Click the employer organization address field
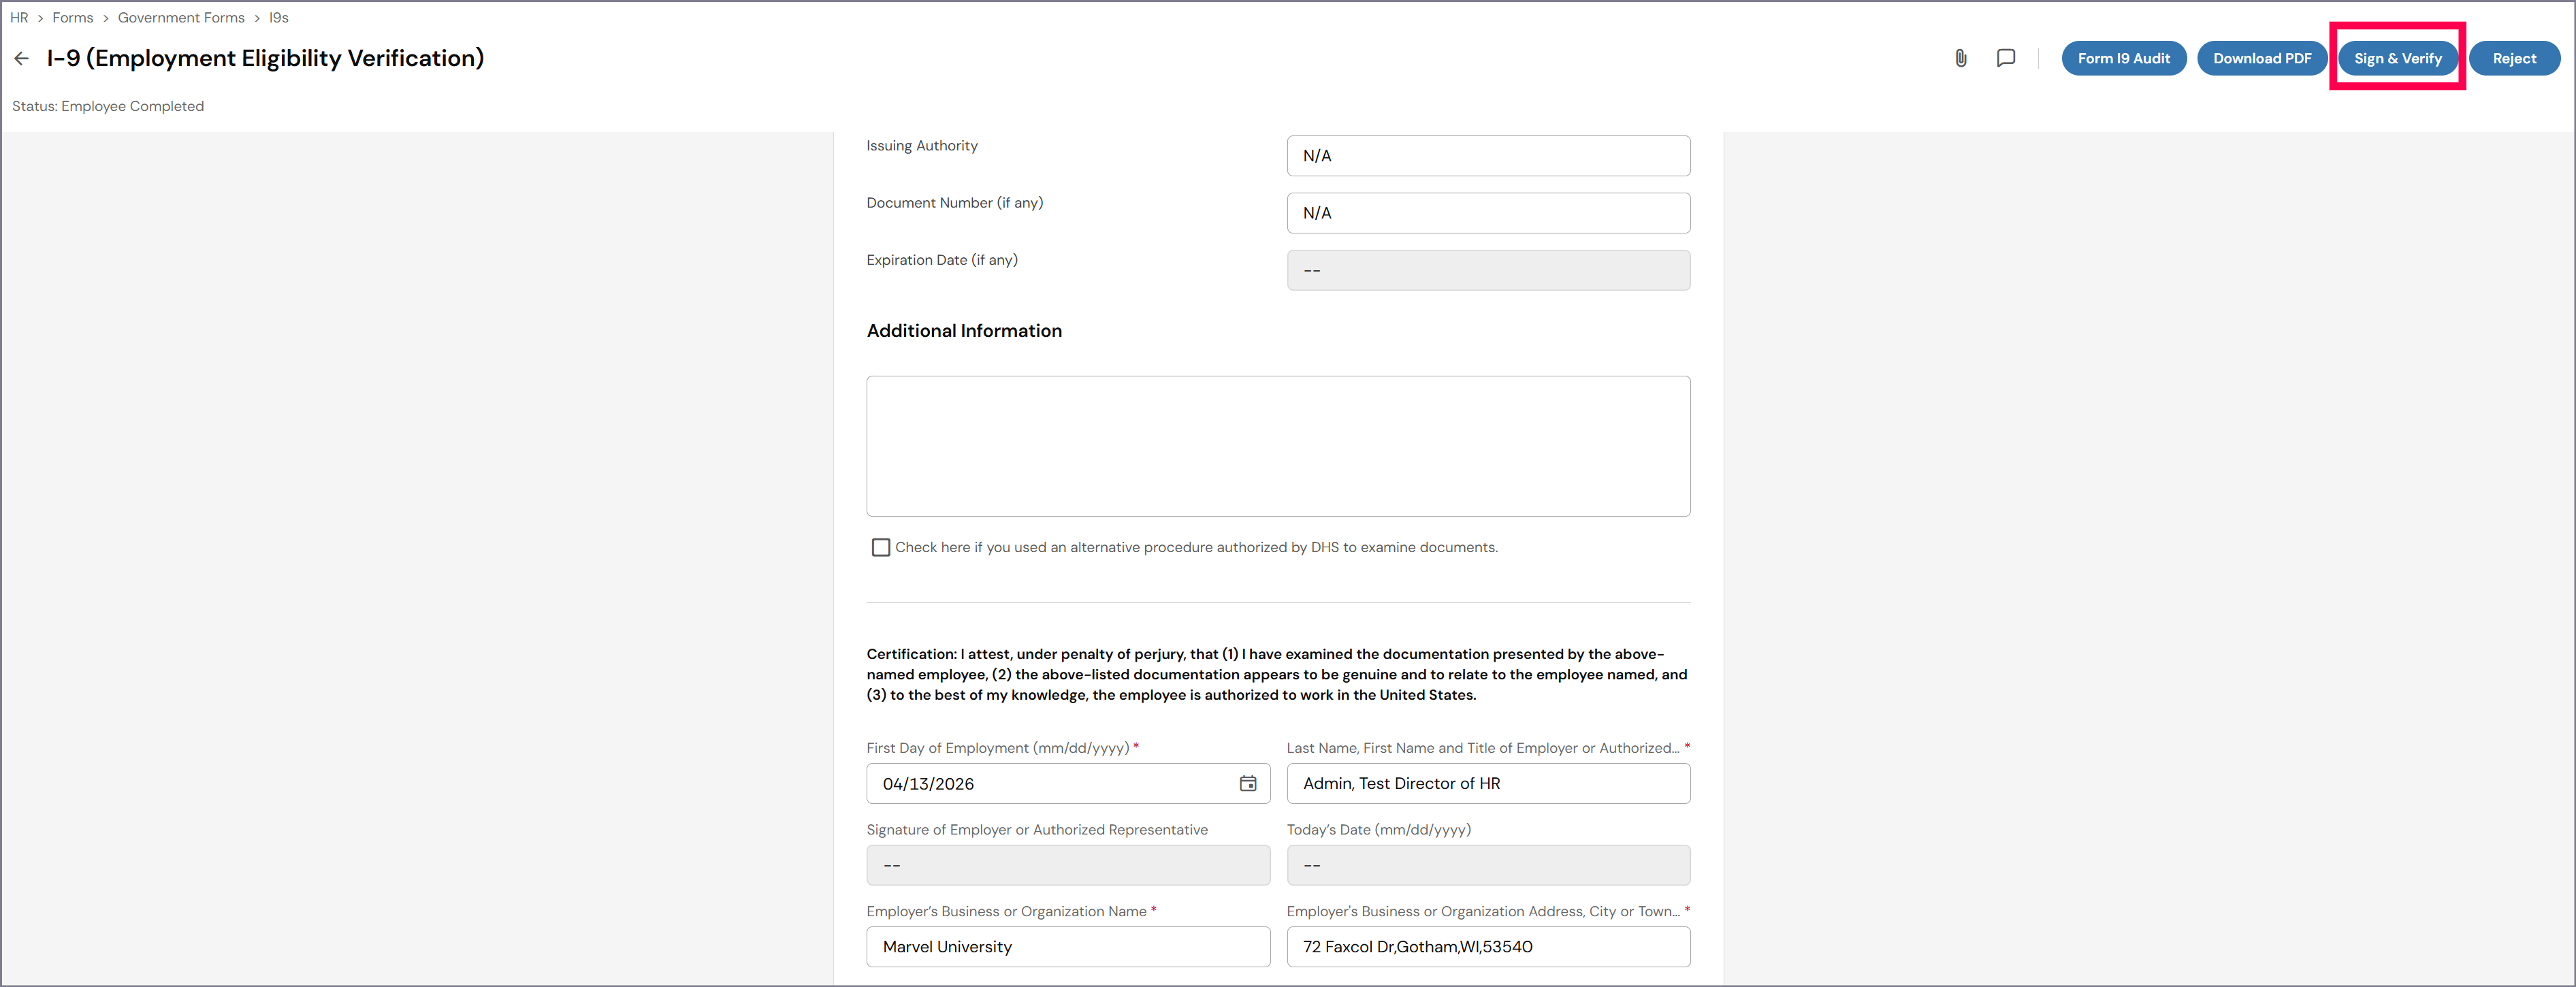 point(1487,947)
